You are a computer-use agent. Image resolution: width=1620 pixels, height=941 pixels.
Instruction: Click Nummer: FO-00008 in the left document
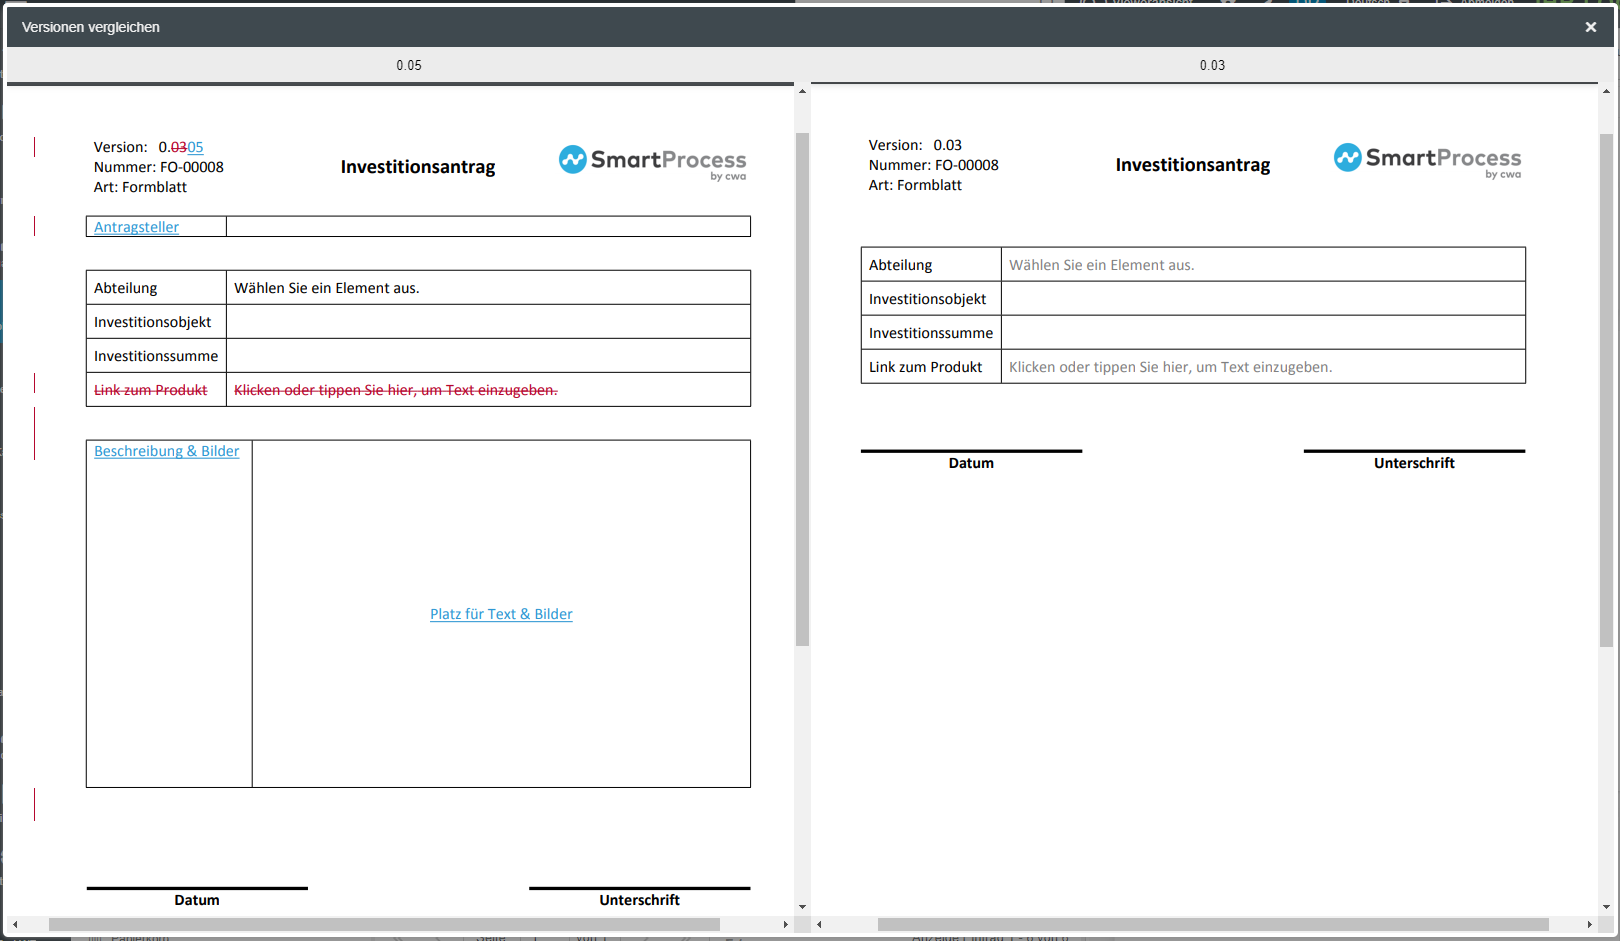(159, 167)
